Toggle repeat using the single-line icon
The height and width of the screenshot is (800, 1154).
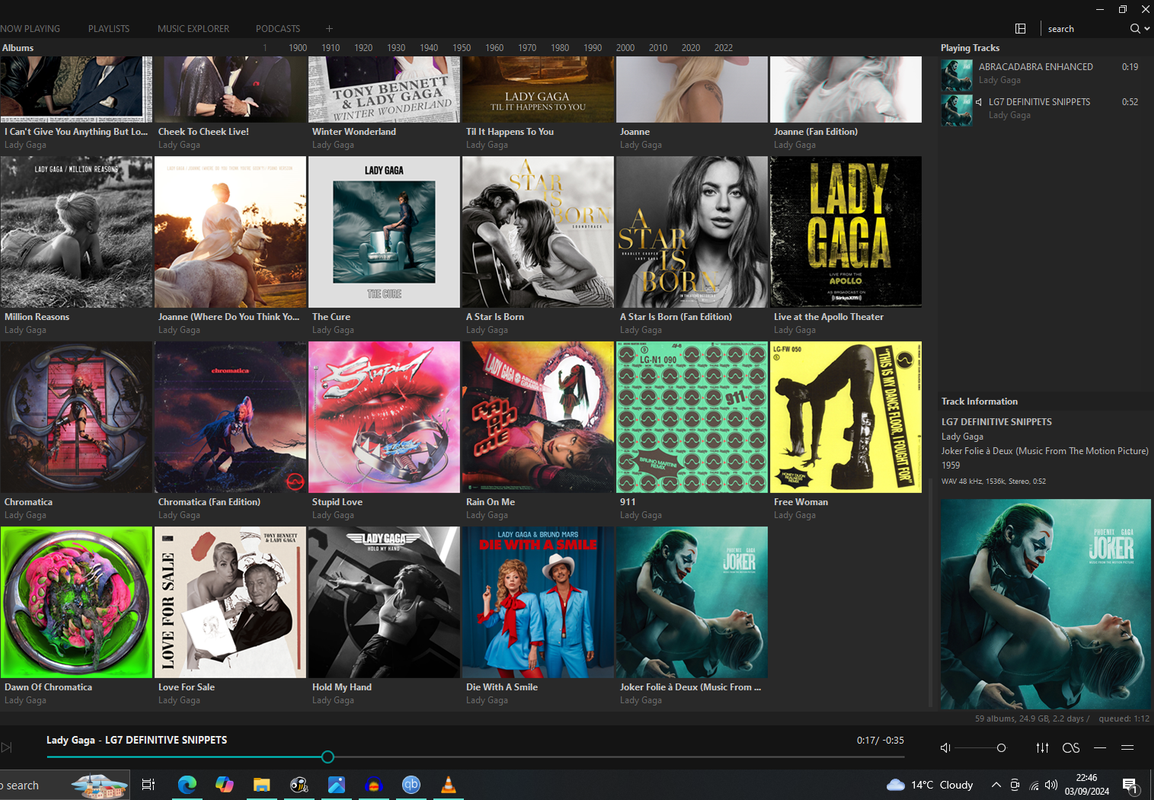pos(1100,748)
